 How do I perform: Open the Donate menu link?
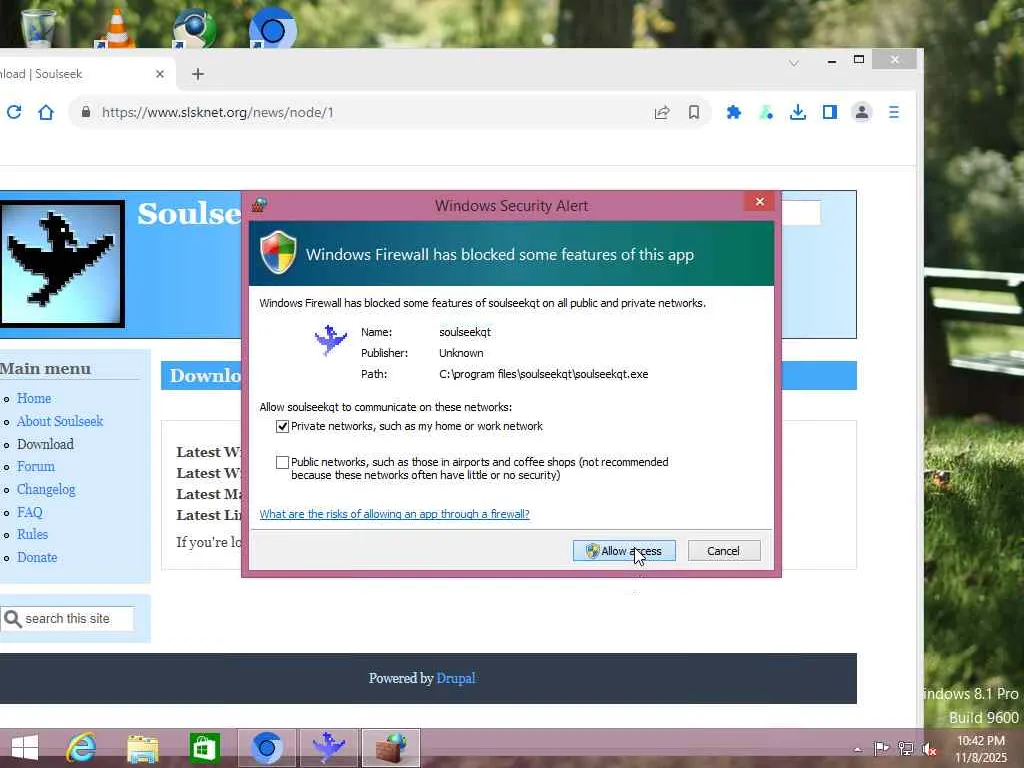click(37, 557)
